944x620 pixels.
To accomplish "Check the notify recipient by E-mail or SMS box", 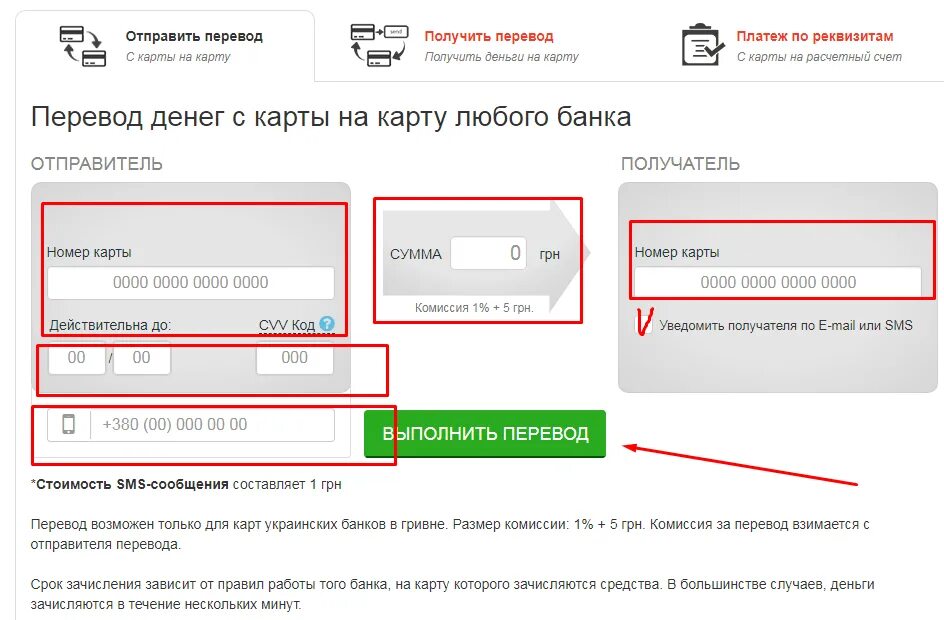I will (643, 325).
